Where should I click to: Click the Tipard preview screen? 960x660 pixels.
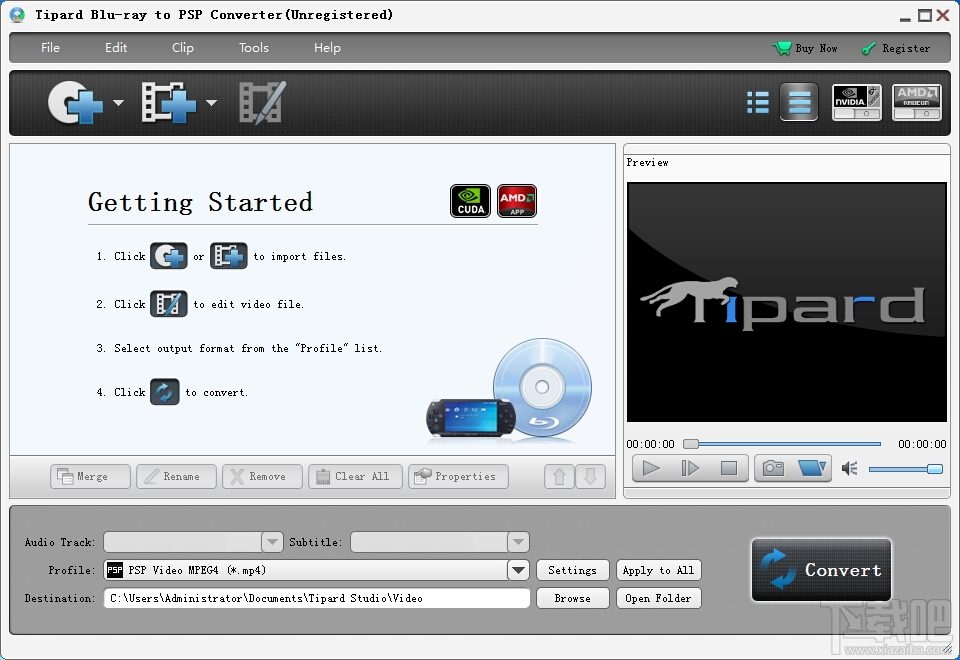pyautogui.click(x=786, y=302)
